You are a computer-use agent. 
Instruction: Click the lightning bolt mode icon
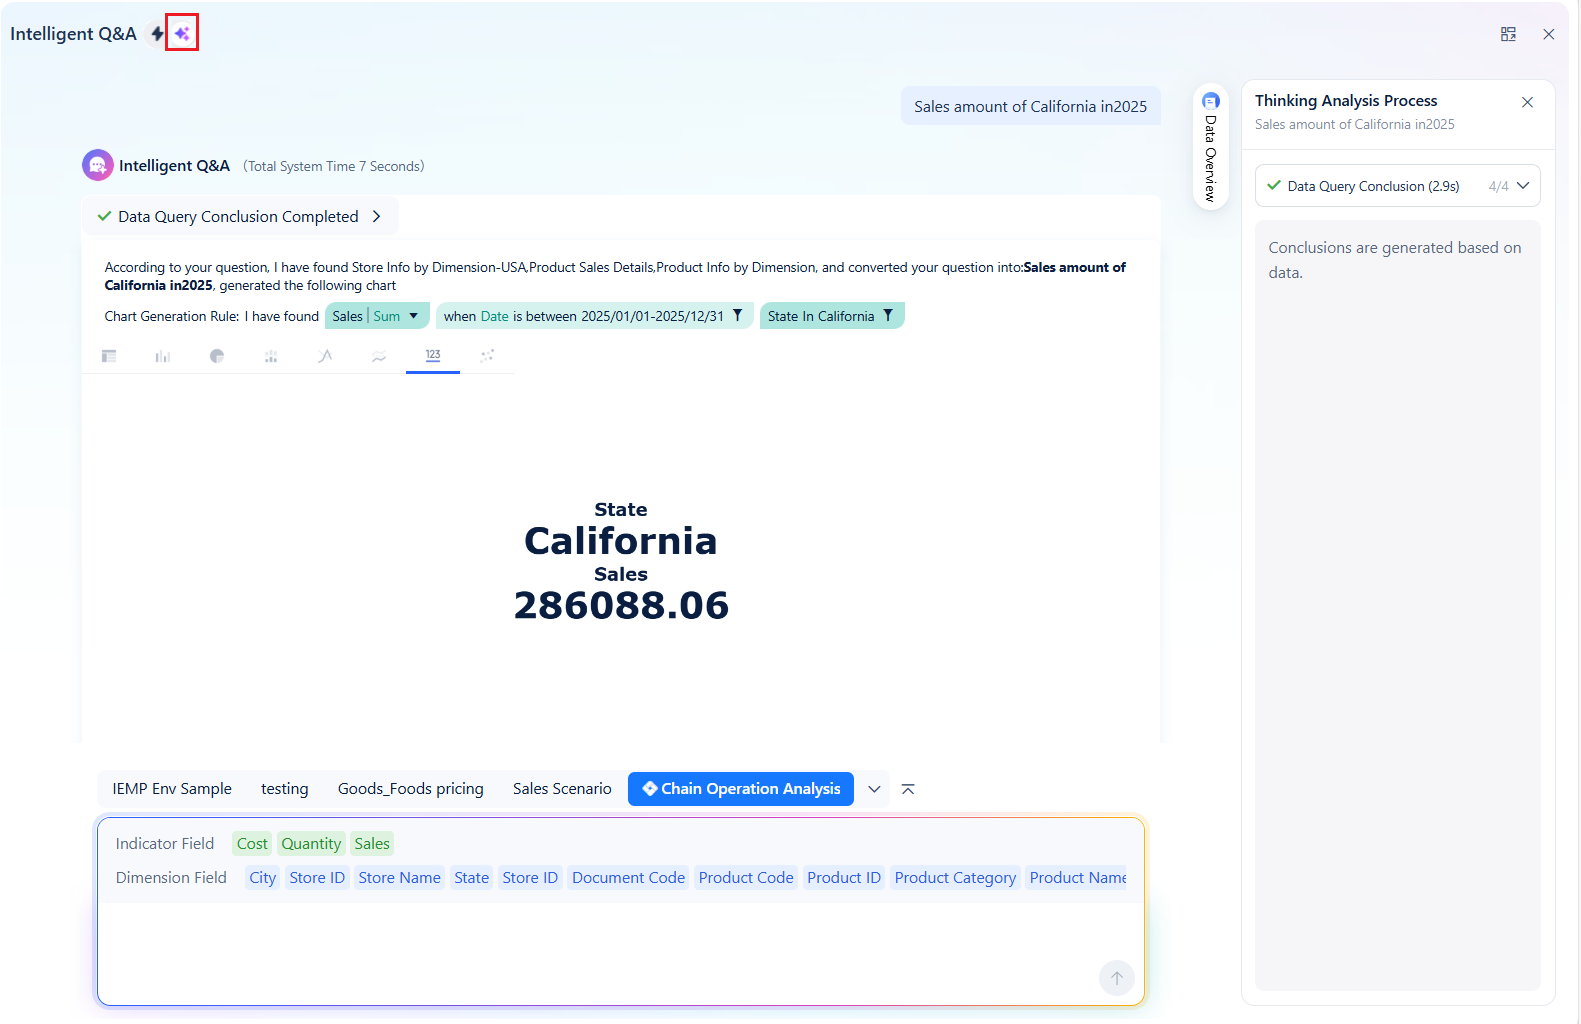(x=157, y=34)
